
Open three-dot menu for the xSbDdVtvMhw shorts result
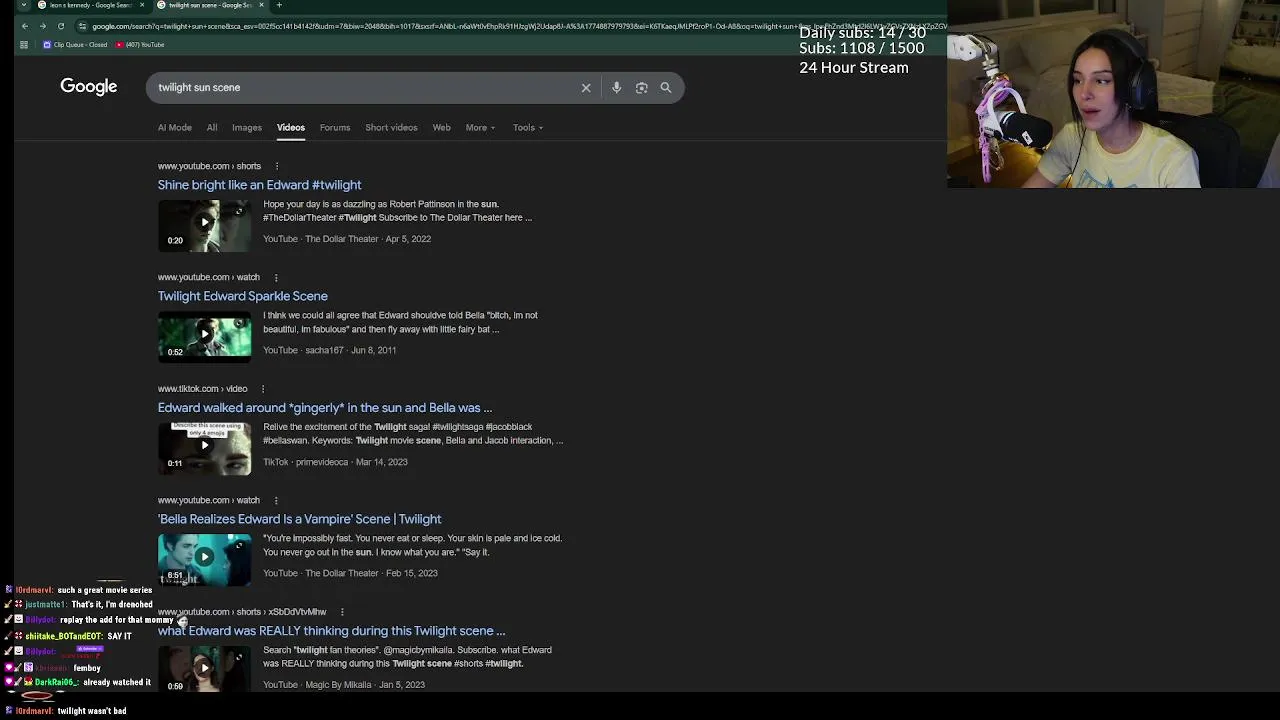[x=342, y=612]
